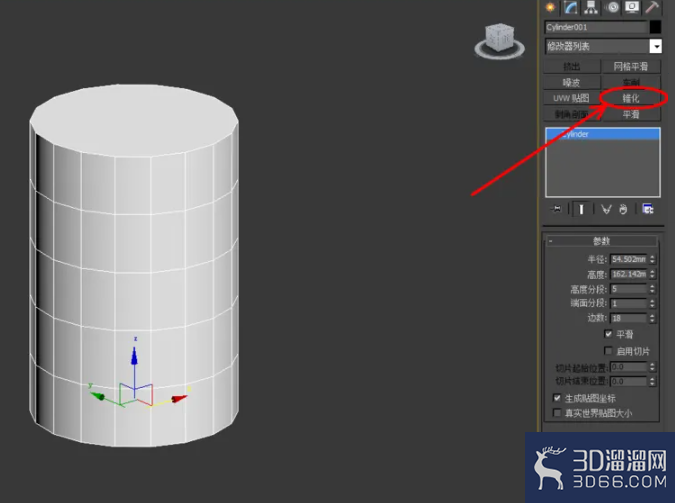Open Configure Modifier Sets icon

[647, 209]
